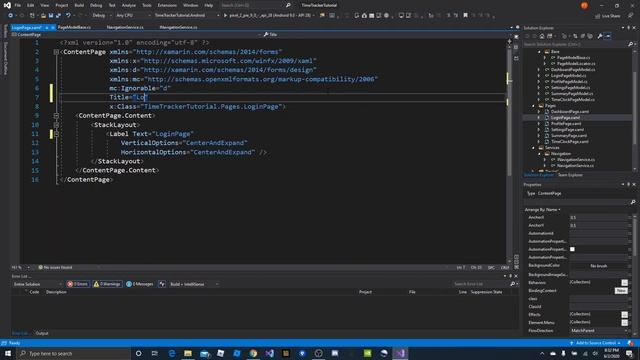This screenshot has width=640, height=360.
Task: Click the Behaviors collection edit button
Action: click(x=624, y=282)
